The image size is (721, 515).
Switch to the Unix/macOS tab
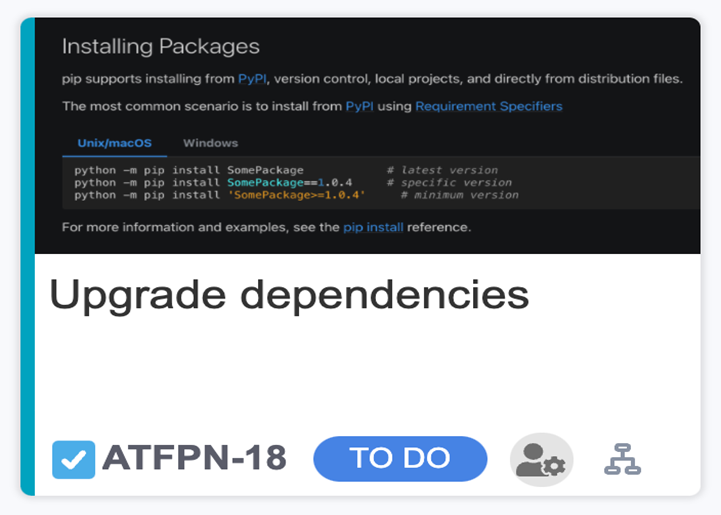pyautogui.click(x=114, y=143)
